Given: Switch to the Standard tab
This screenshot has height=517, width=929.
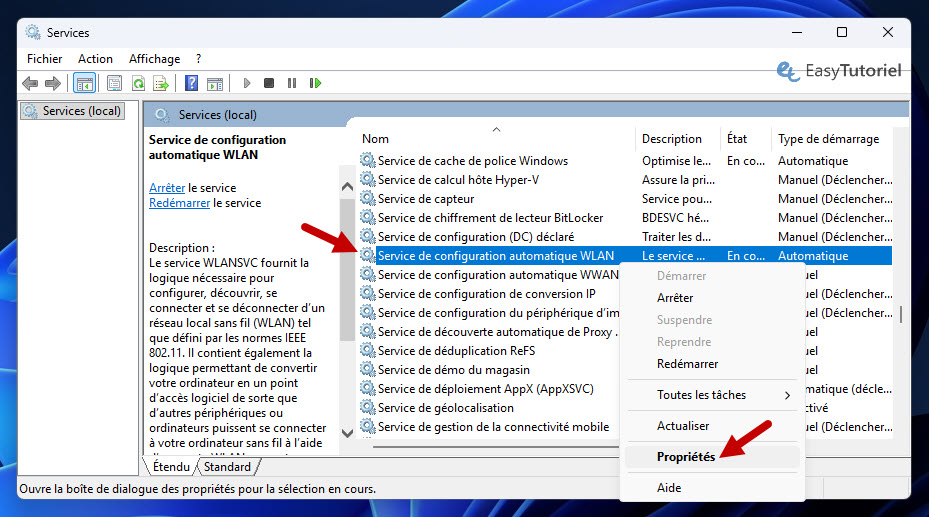Looking at the screenshot, I should pyautogui.click(x=227, y=467).
